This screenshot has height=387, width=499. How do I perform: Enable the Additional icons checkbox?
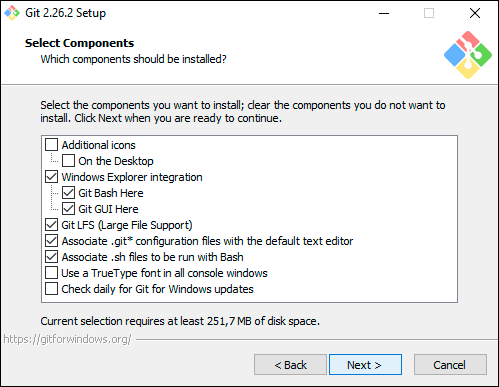click(x=51, y=145)
